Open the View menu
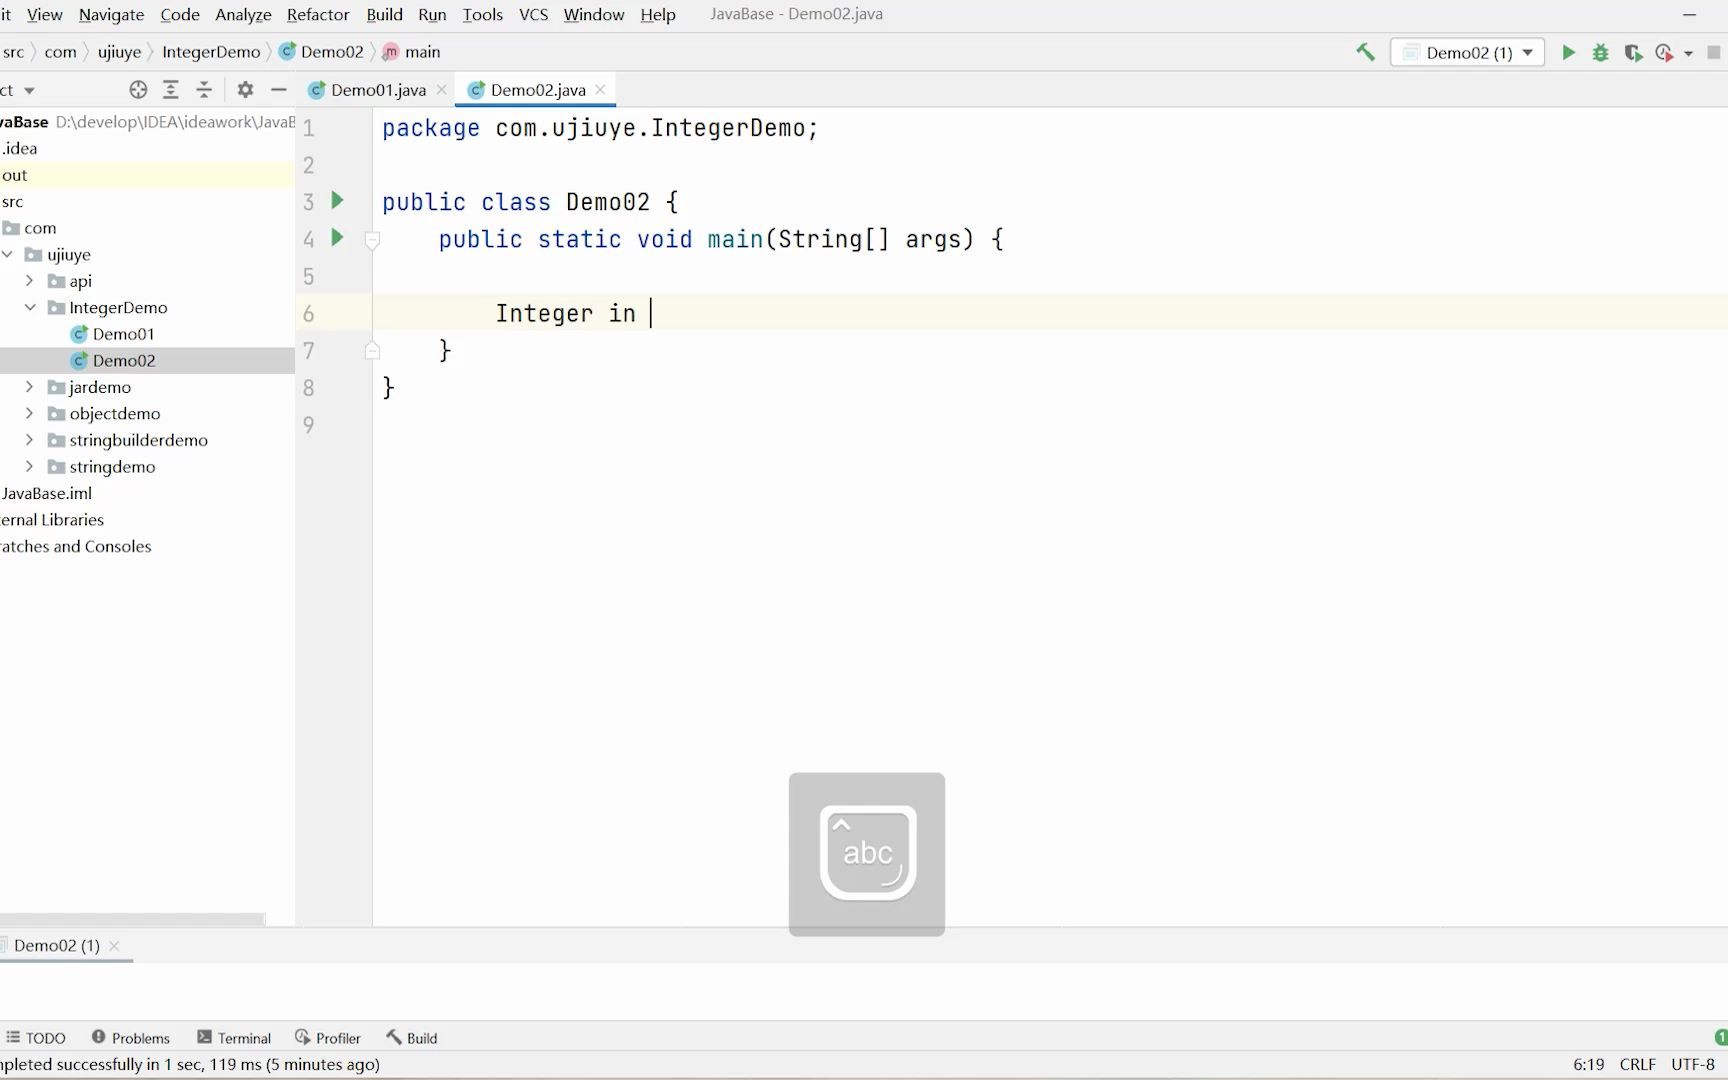This screenshot has height=1080, width=1728. pyautogui.click(x=44, y=14)
